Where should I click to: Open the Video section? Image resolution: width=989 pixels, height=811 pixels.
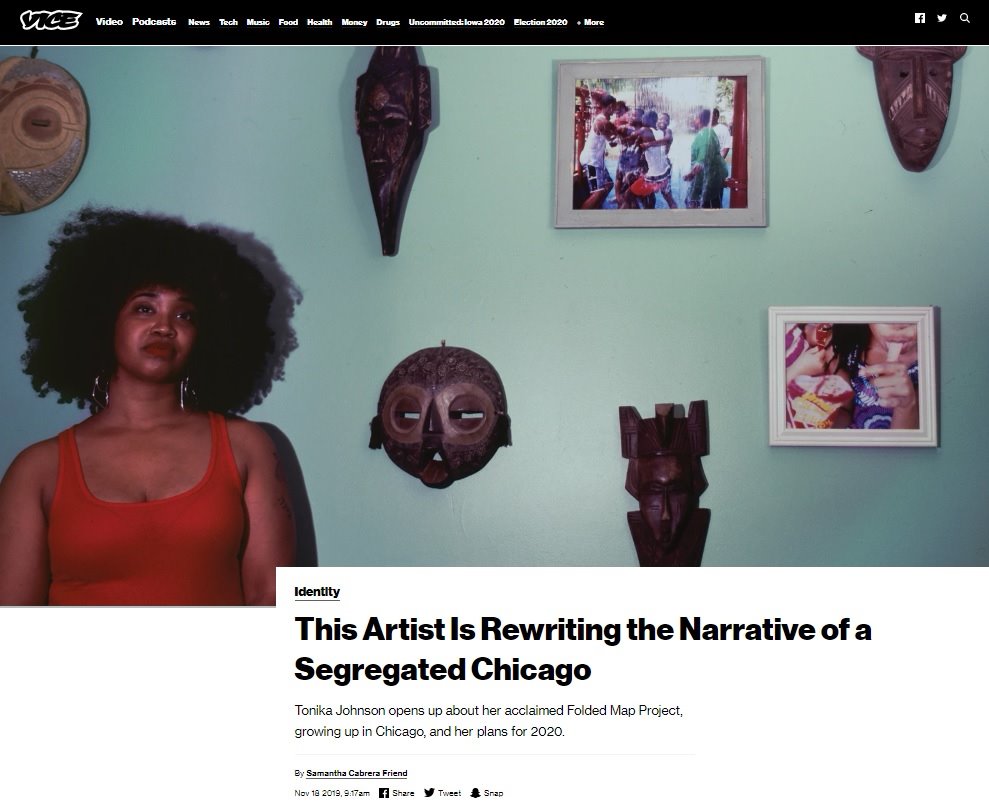tap(109, 21)
